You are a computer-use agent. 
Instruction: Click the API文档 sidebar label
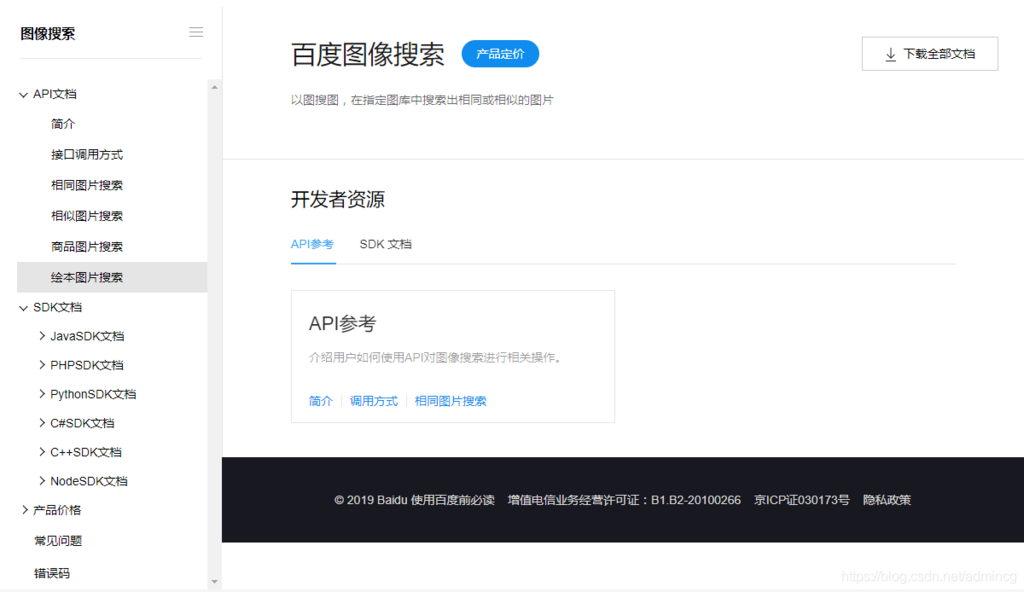coord(55,94)
